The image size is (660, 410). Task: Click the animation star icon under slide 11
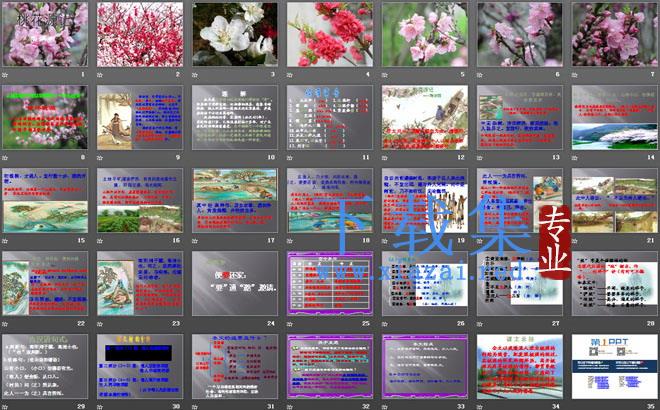pyautogui.click(x=290, y=158)
